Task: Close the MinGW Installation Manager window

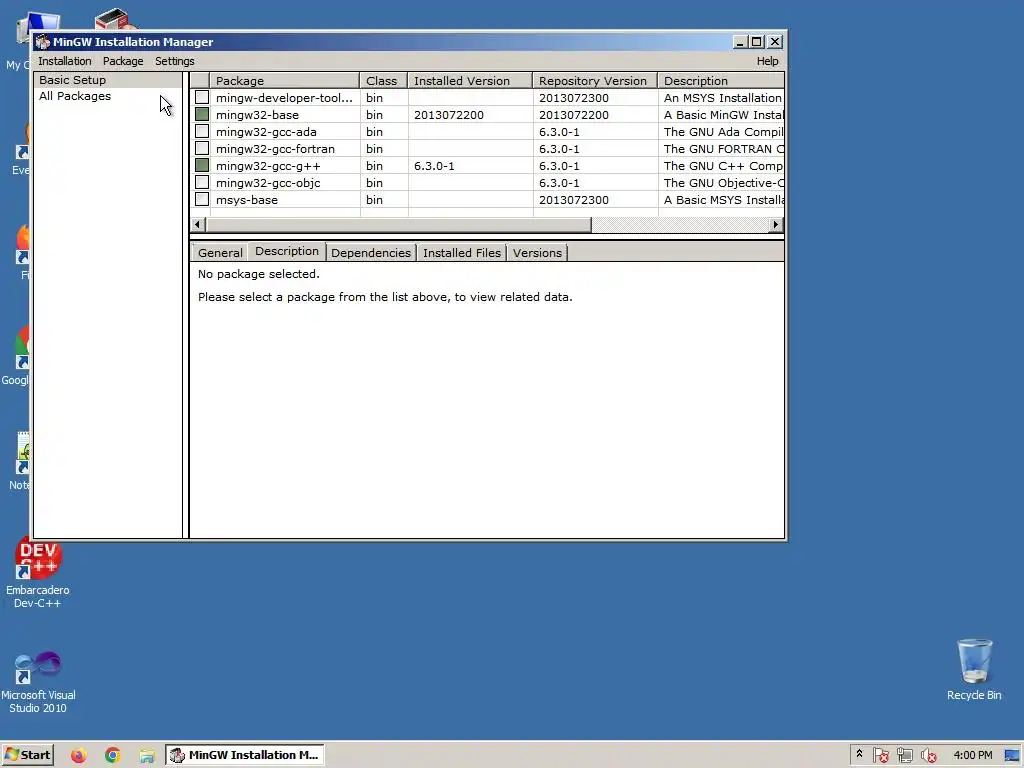Action: coord(775,42)
